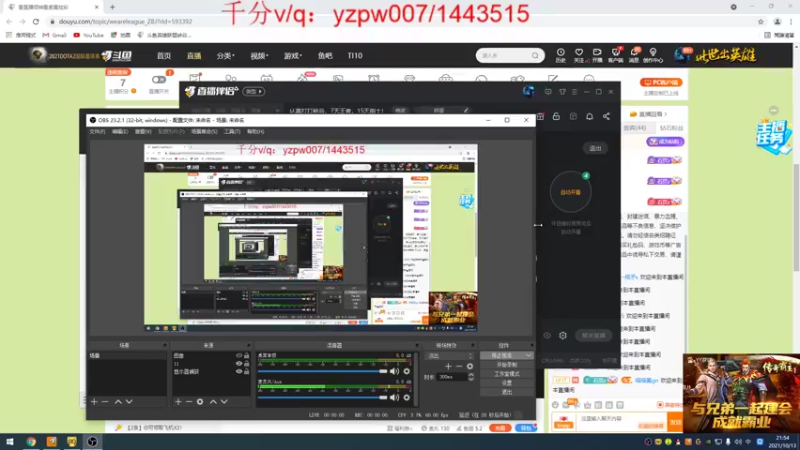Image resolution: width=800 pixels, height=450 pixels.
Task: Undock the OBS mixer panel
Action: [x=417, y=345]
